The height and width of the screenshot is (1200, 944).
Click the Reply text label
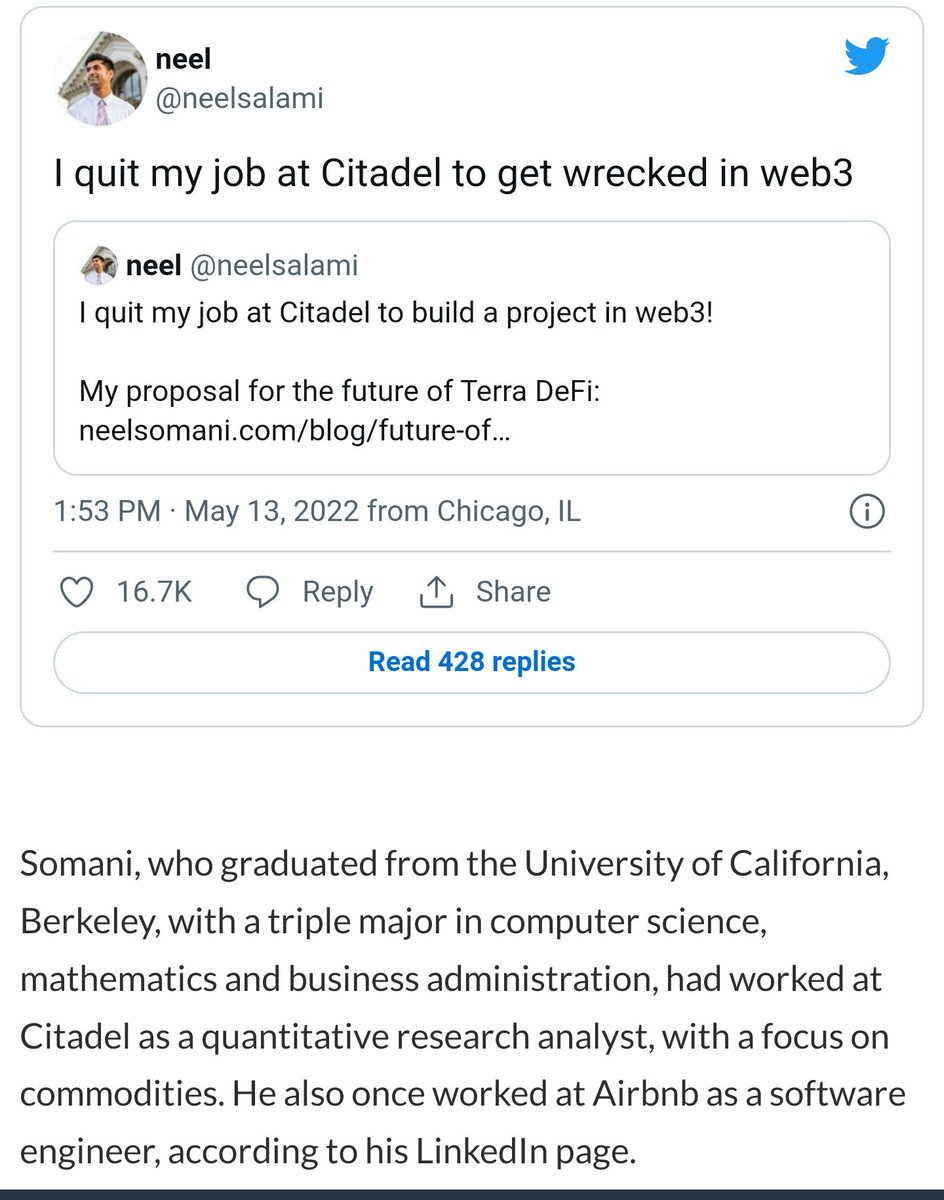[338, 592]
